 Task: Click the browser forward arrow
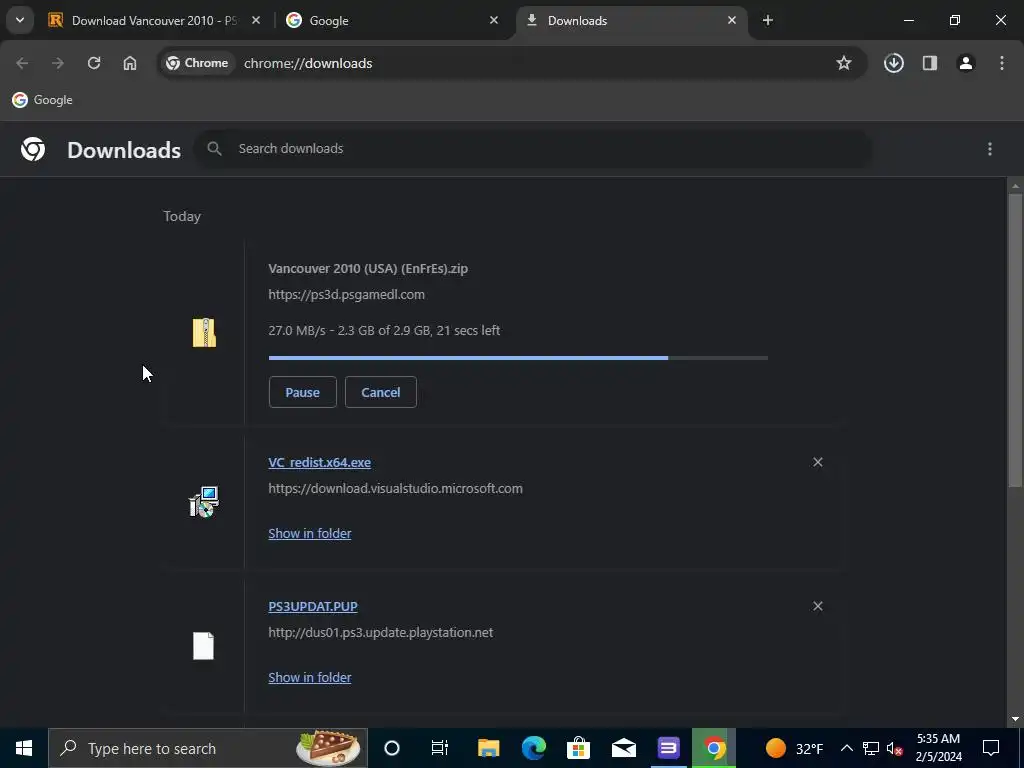tap(58, 63)
